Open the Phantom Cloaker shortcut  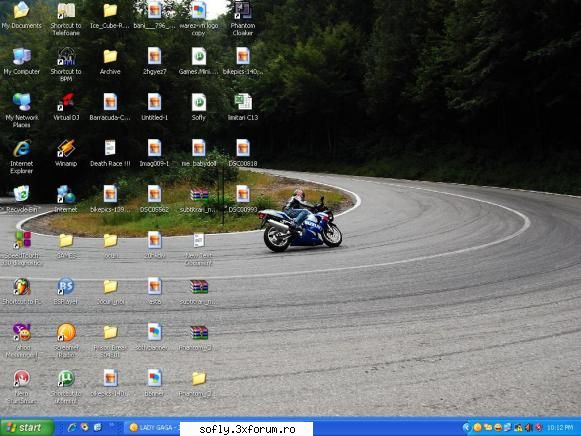click(243, 19)
